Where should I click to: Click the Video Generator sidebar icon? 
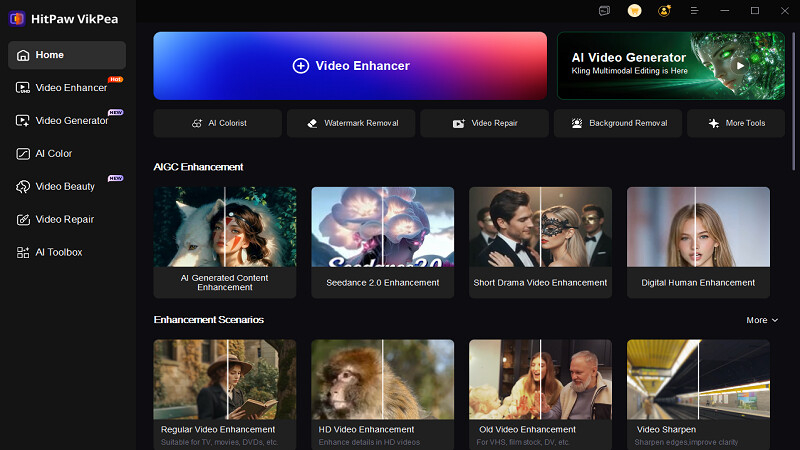pos(23,120)
